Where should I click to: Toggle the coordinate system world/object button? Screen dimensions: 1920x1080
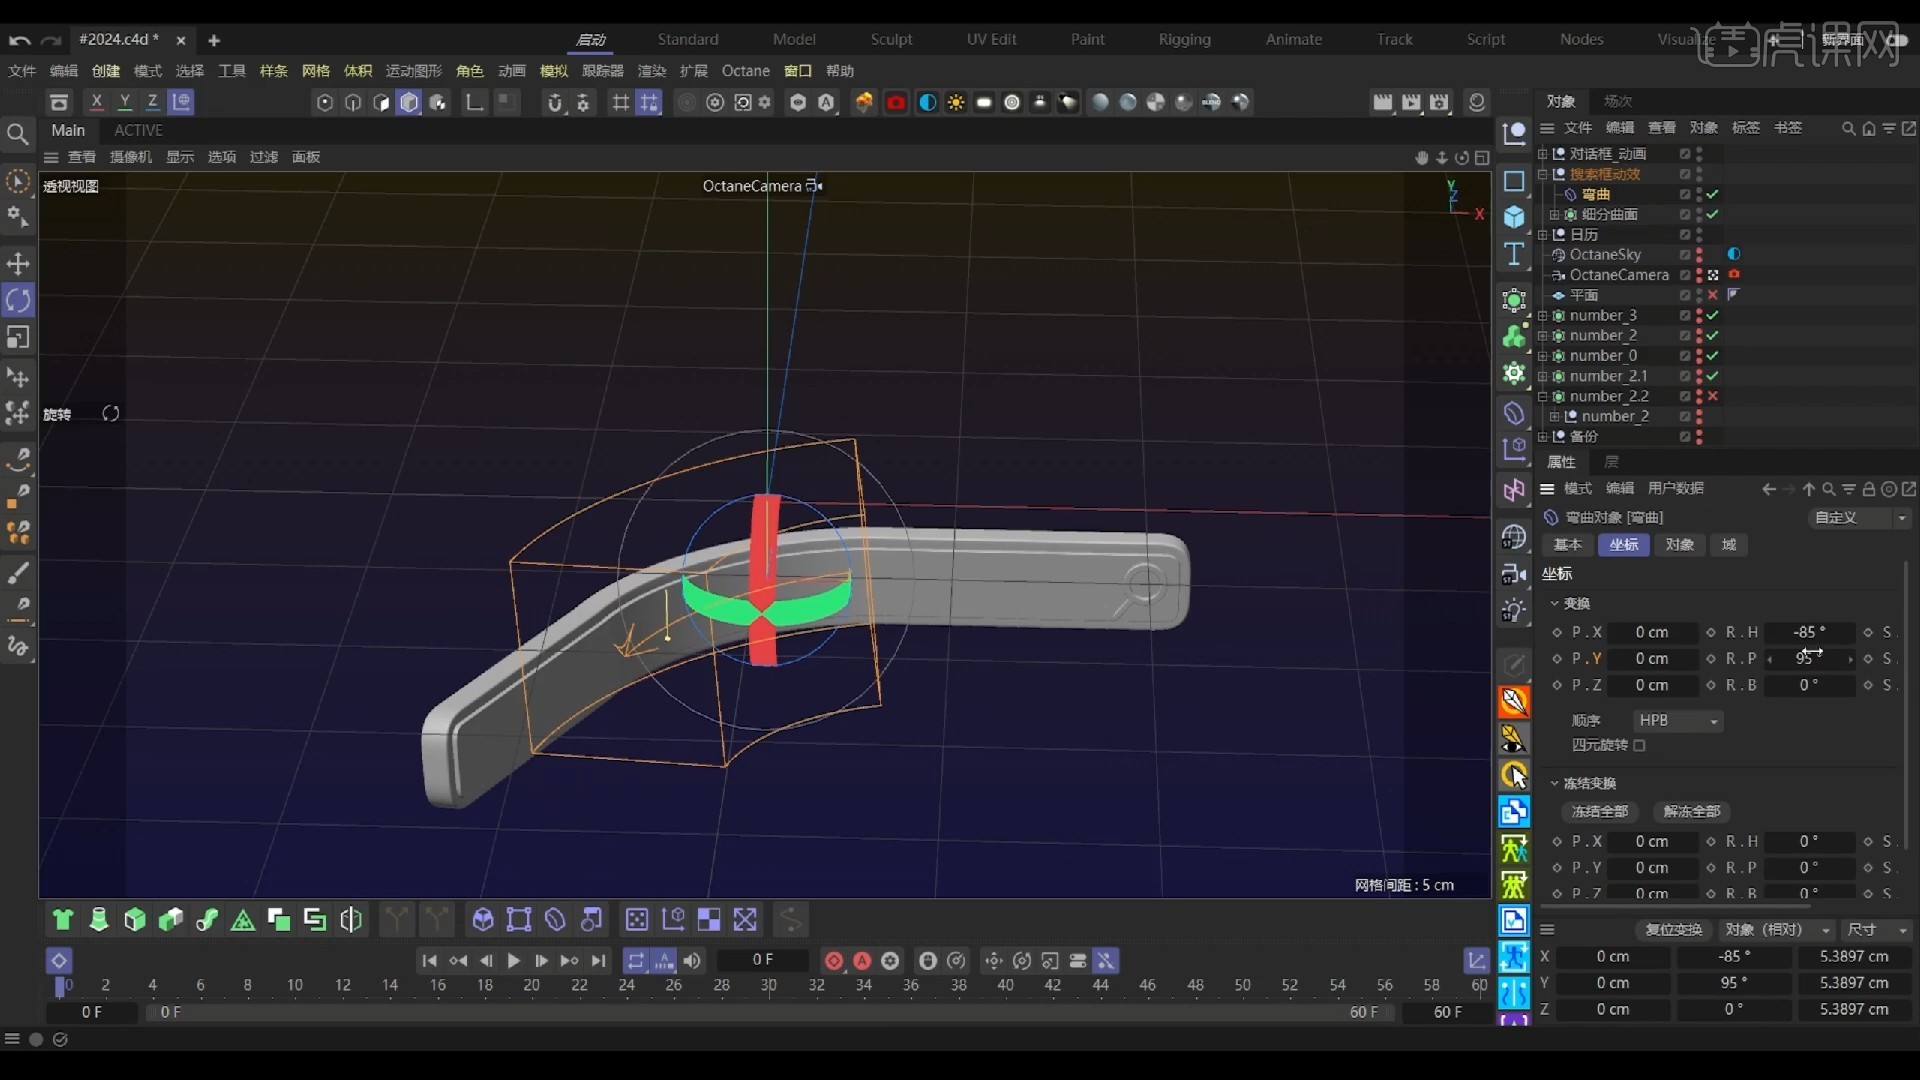pyautogui.click(x=181, y=102)
